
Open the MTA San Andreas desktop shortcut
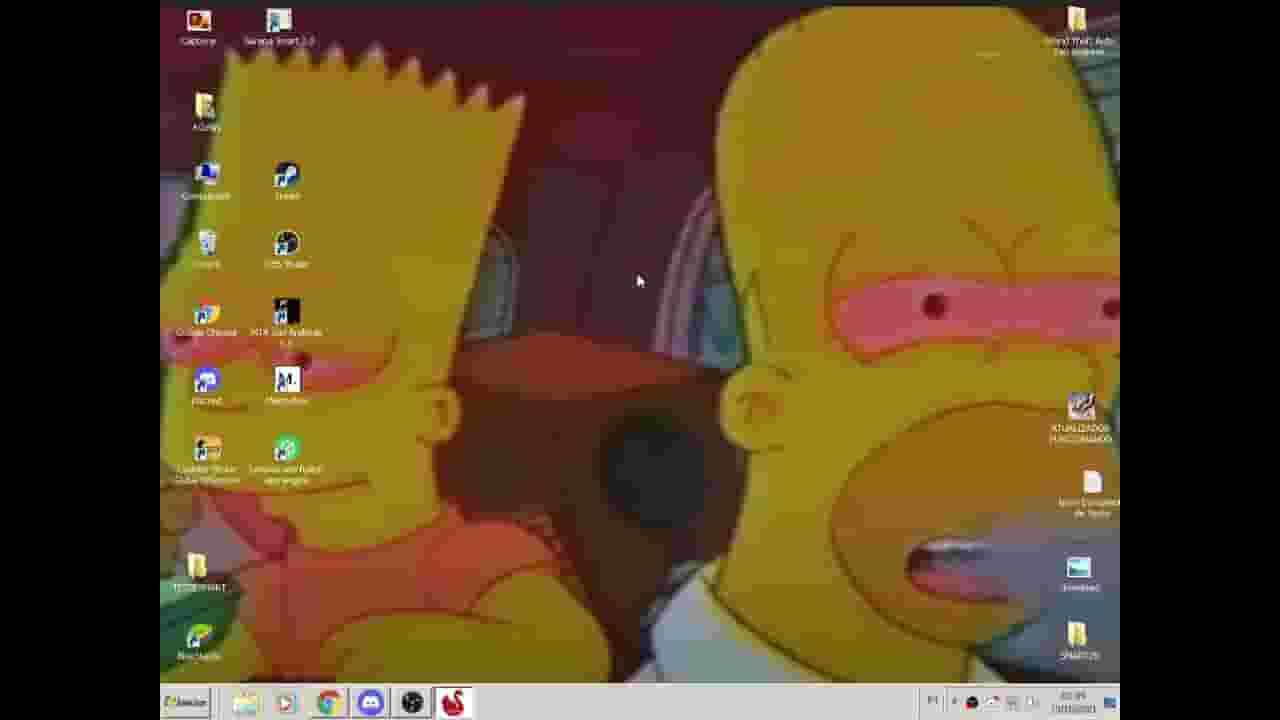click(287, 323)
